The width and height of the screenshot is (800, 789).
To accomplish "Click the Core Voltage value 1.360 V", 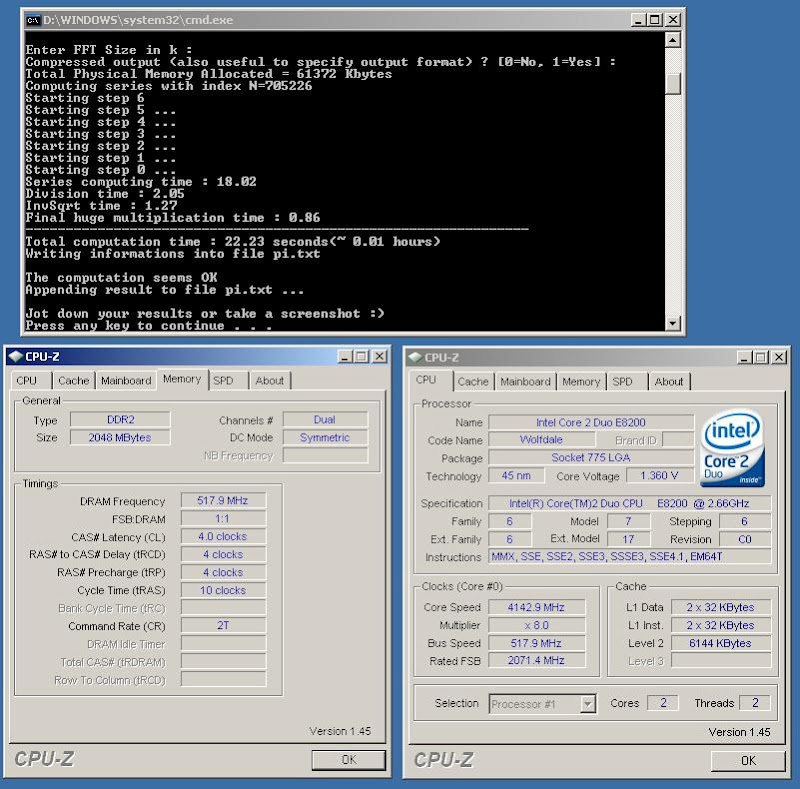I will click(x=660, y=476).
